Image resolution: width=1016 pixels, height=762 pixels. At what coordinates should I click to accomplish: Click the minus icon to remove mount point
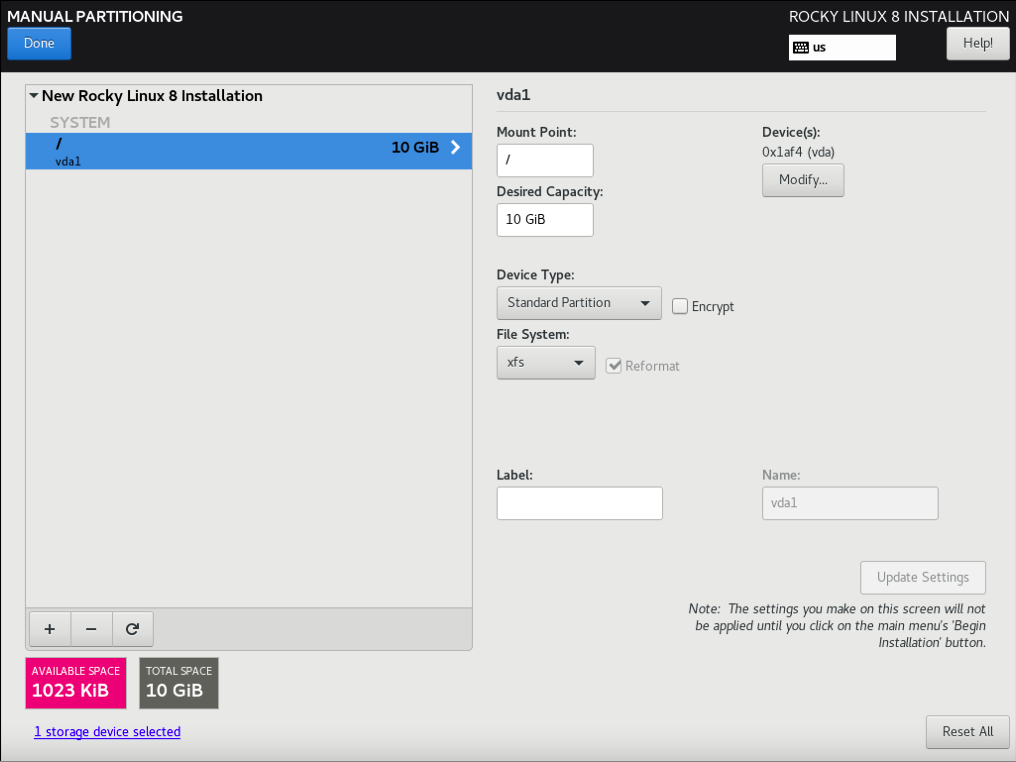(x=91, y=629)
